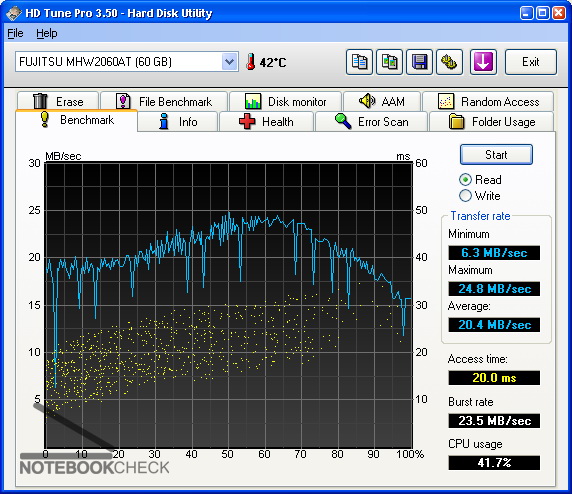Minimize the HD Tune Pro window
This screenshot has width=572, height=494.
pyautogui.click(x=526, y=13)
